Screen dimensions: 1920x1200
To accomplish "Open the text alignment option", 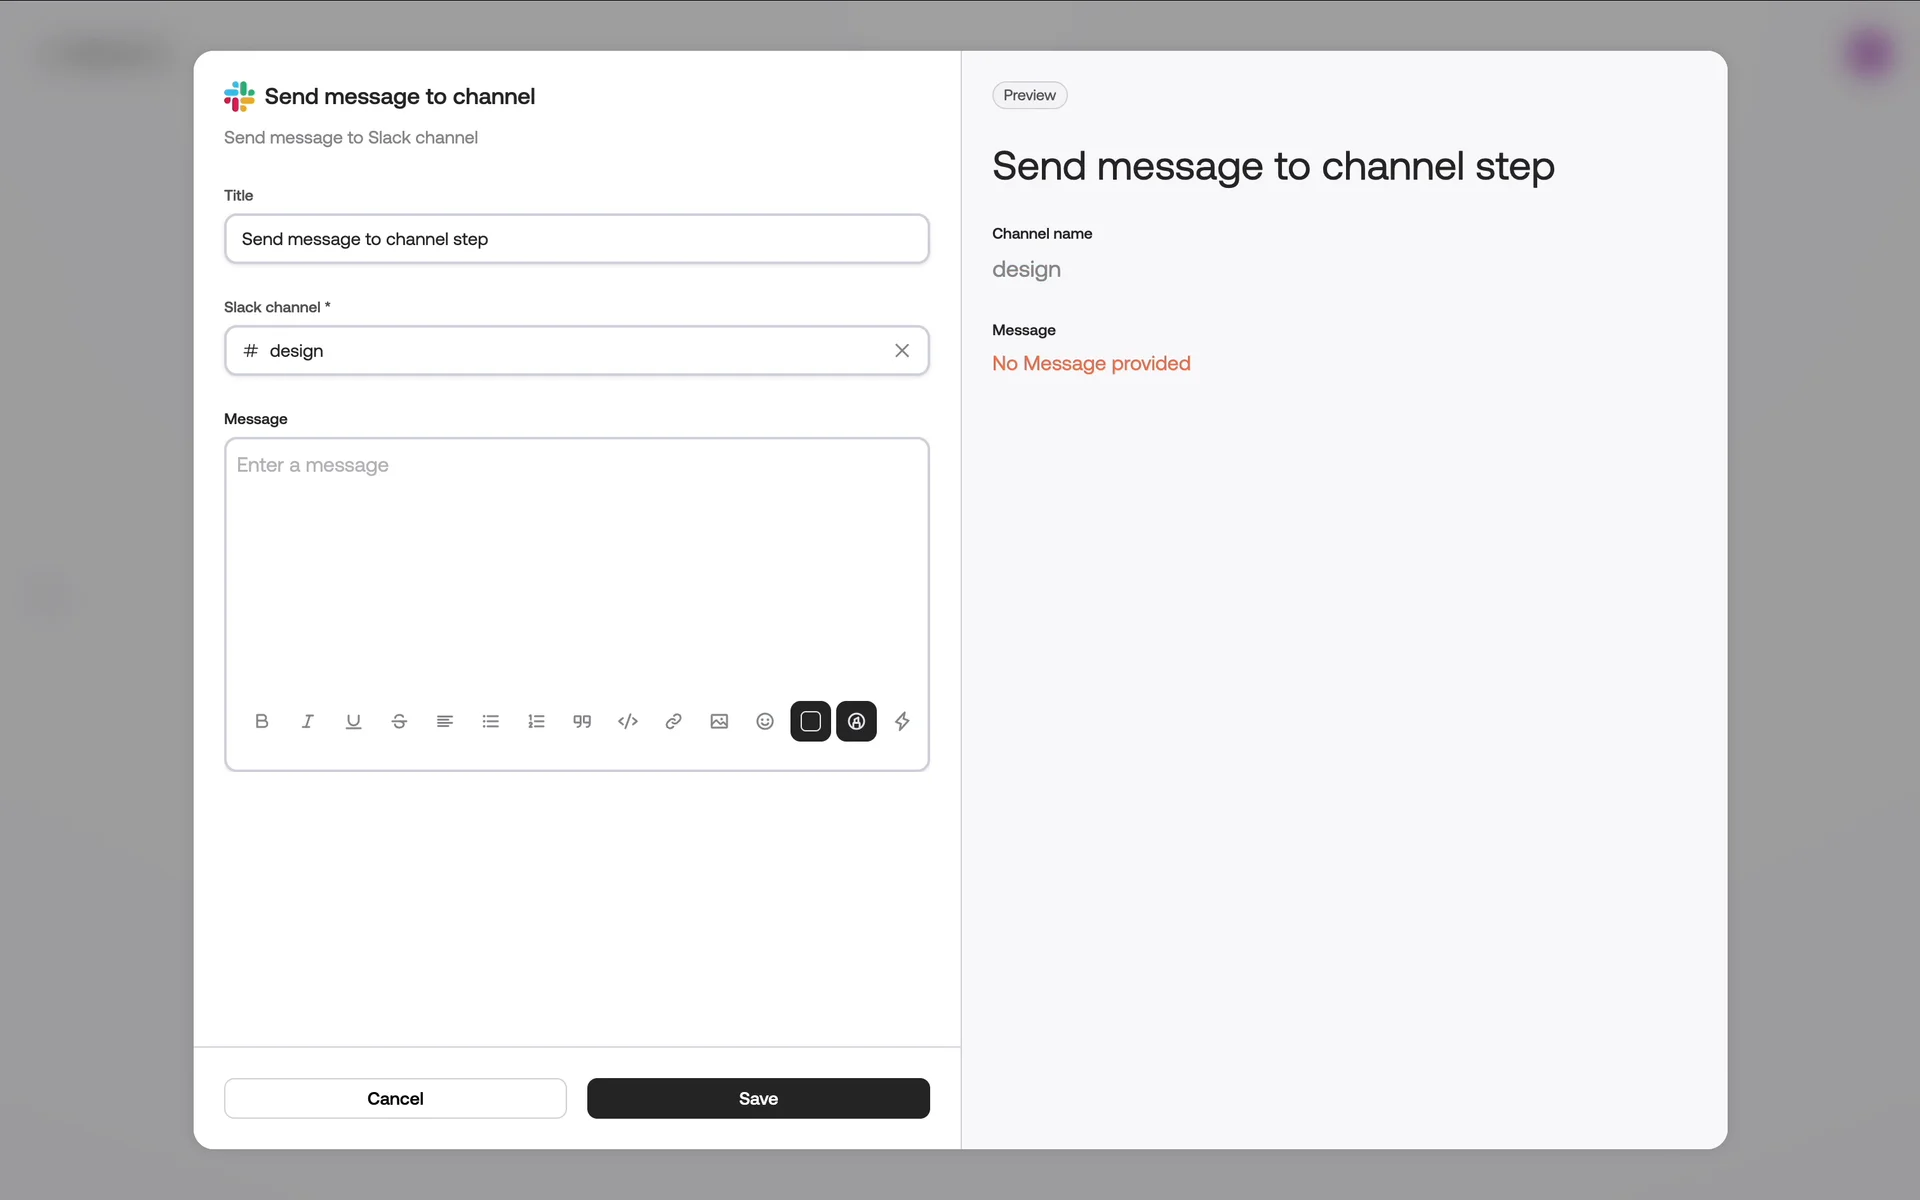I will click(x=445, y=721).
